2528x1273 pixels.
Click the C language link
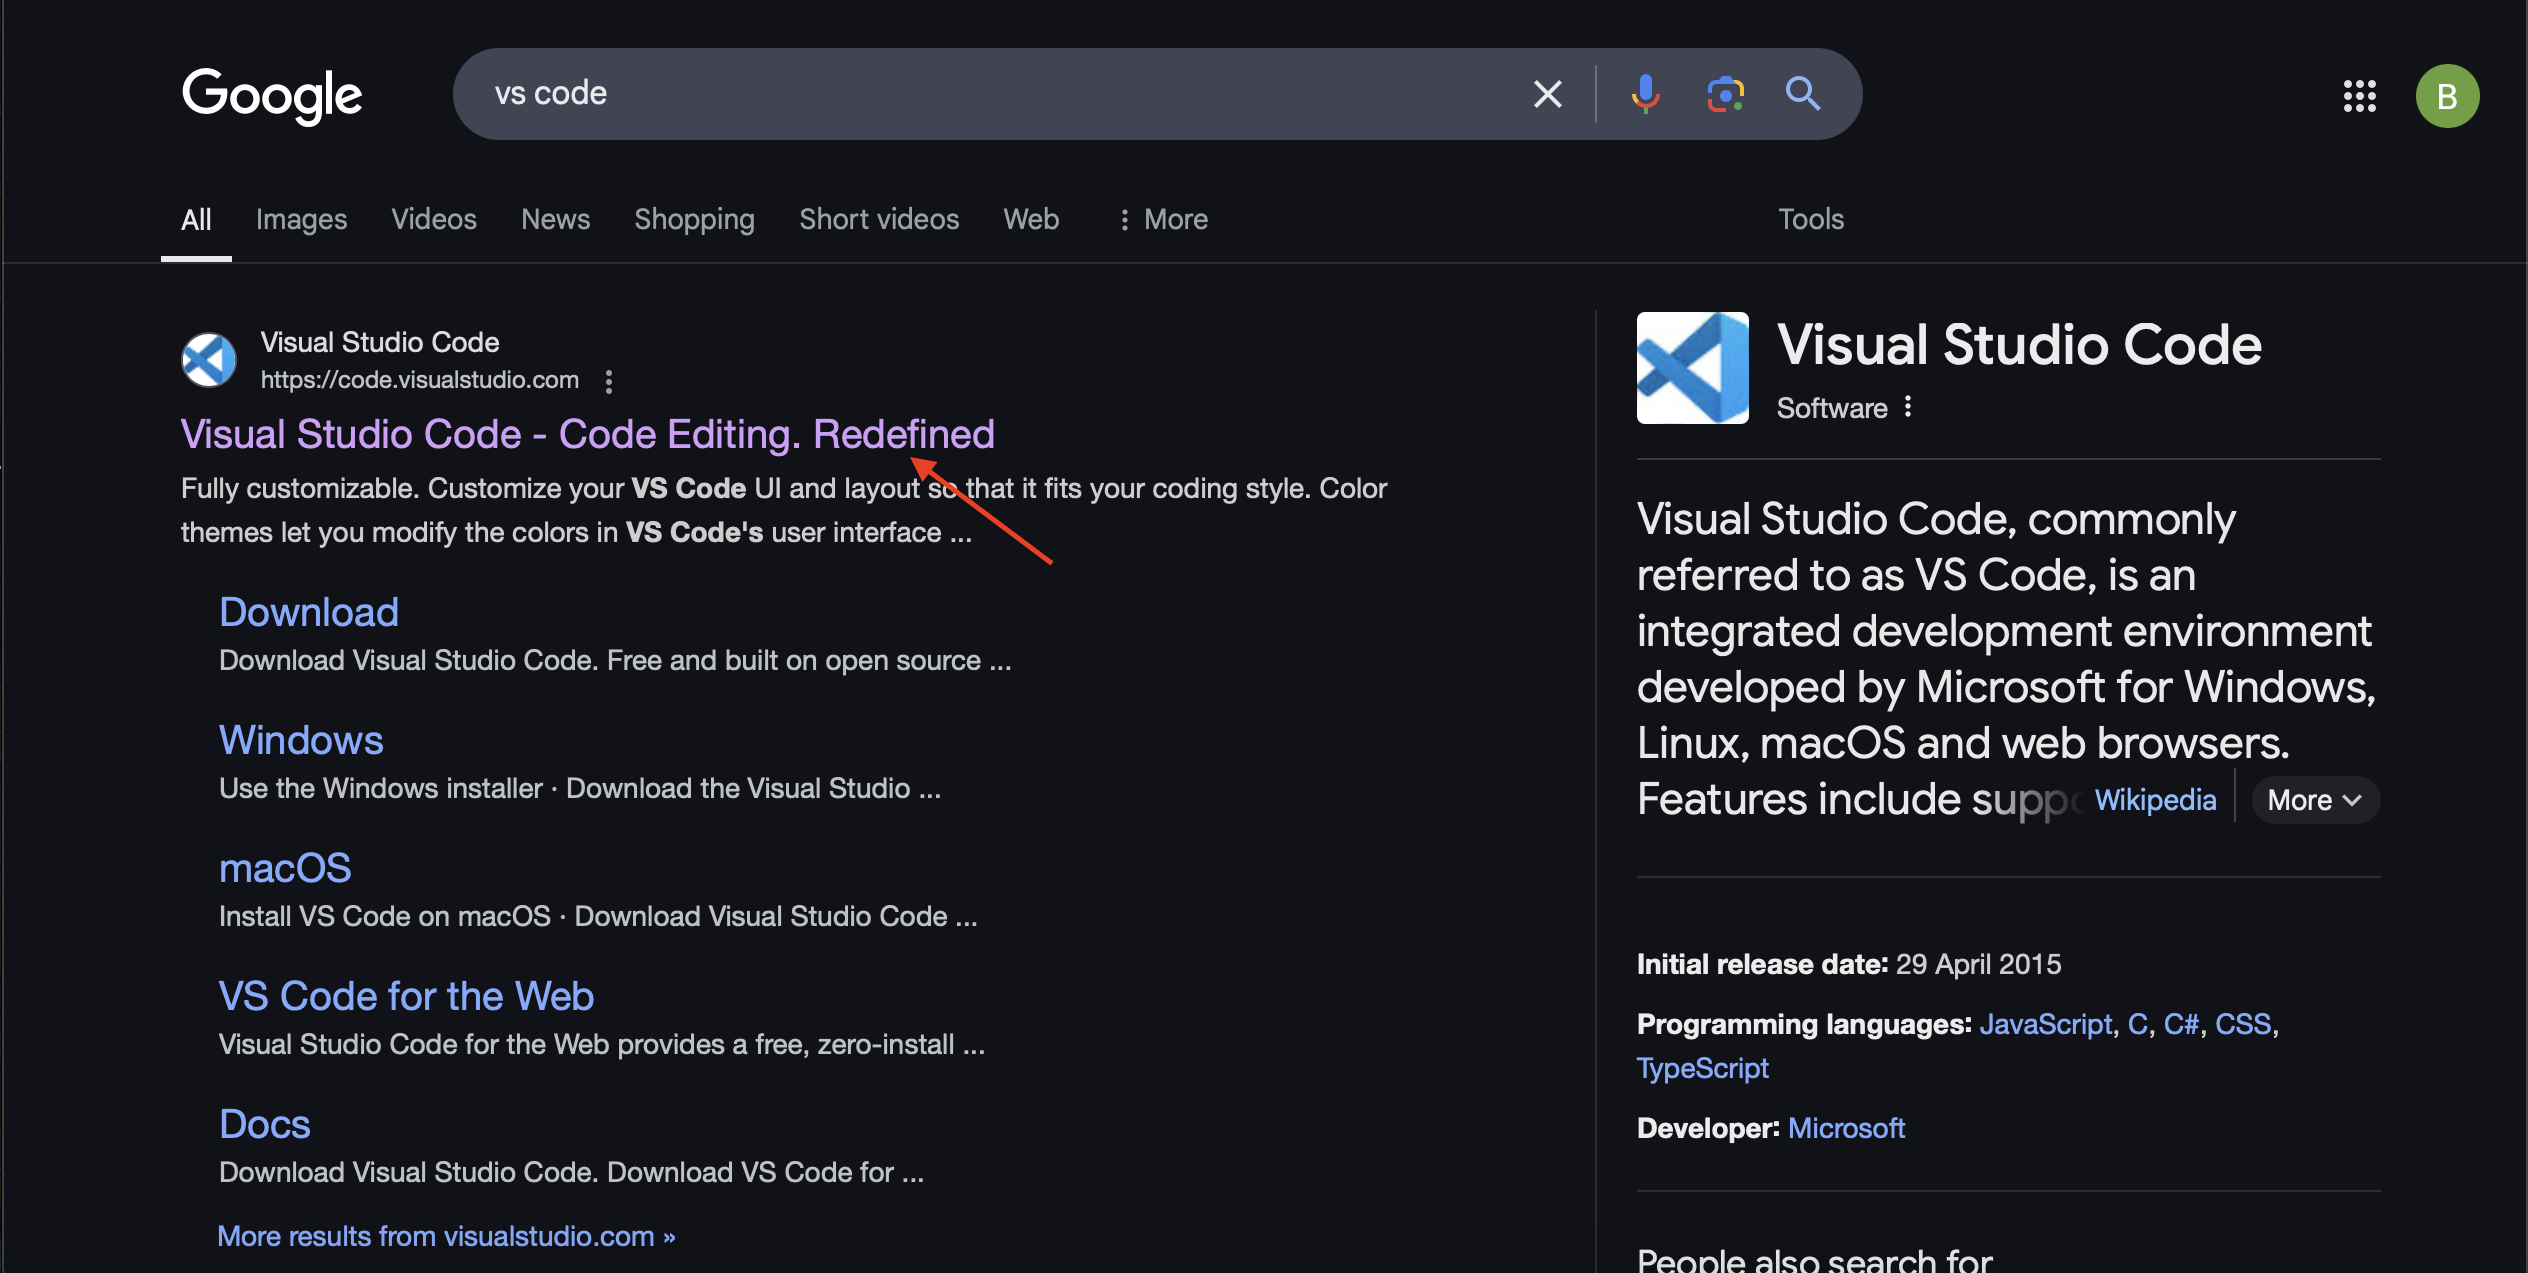(2137, 1024)
